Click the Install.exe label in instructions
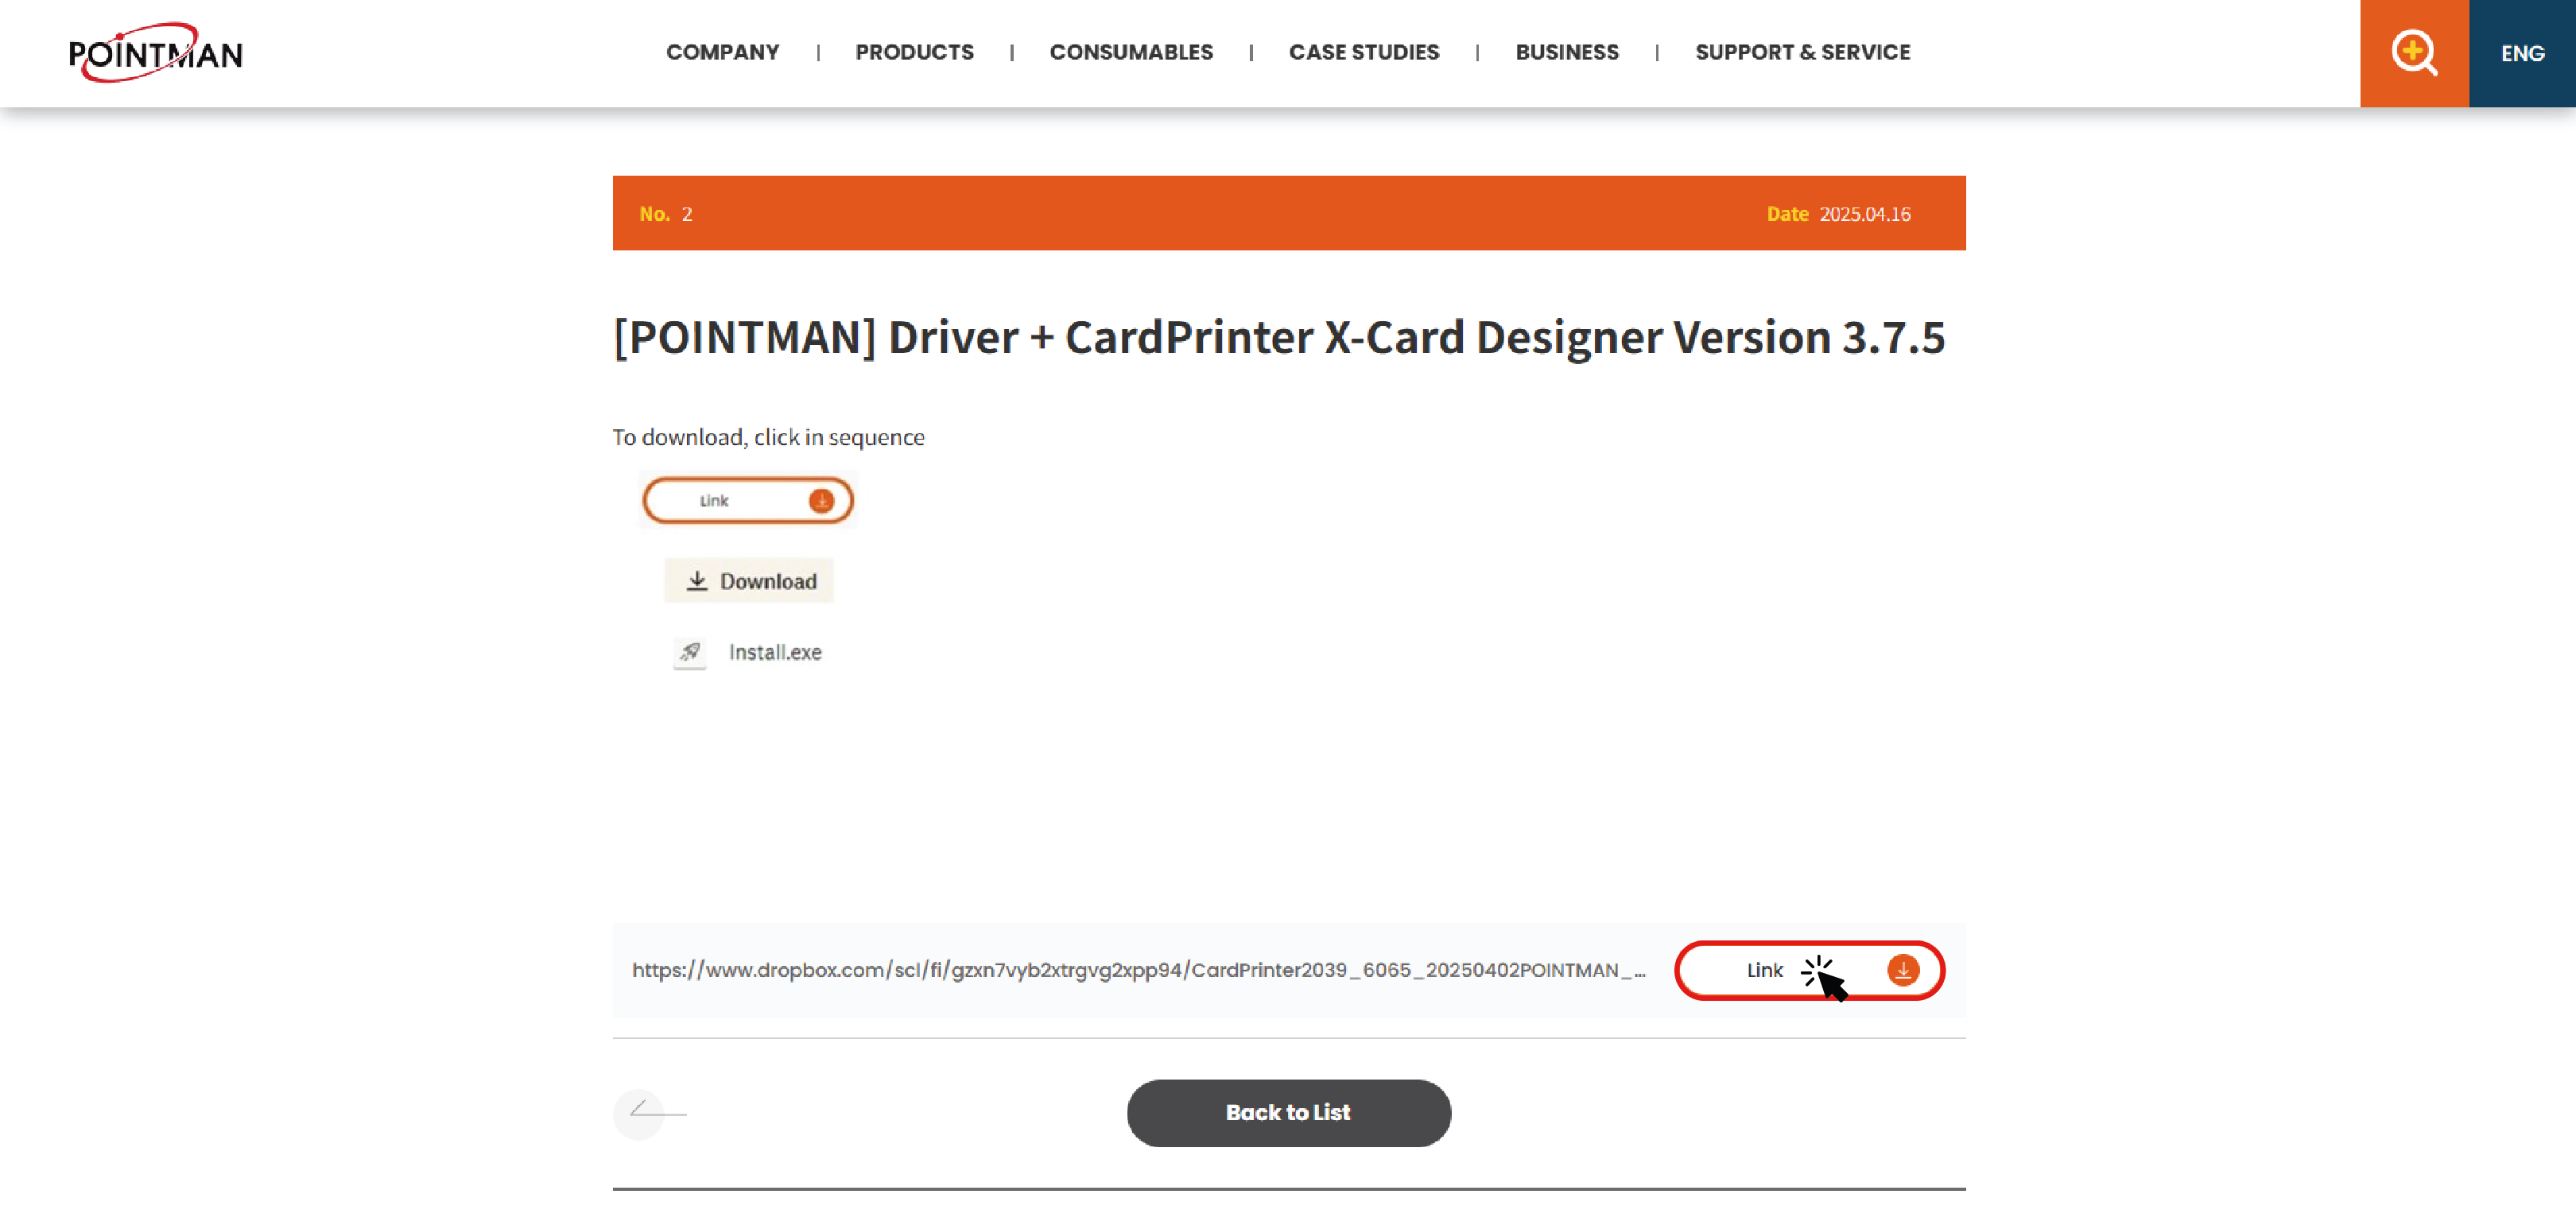The height and width of the screenshot is (1229, 2576). click(x=775, y=653)
